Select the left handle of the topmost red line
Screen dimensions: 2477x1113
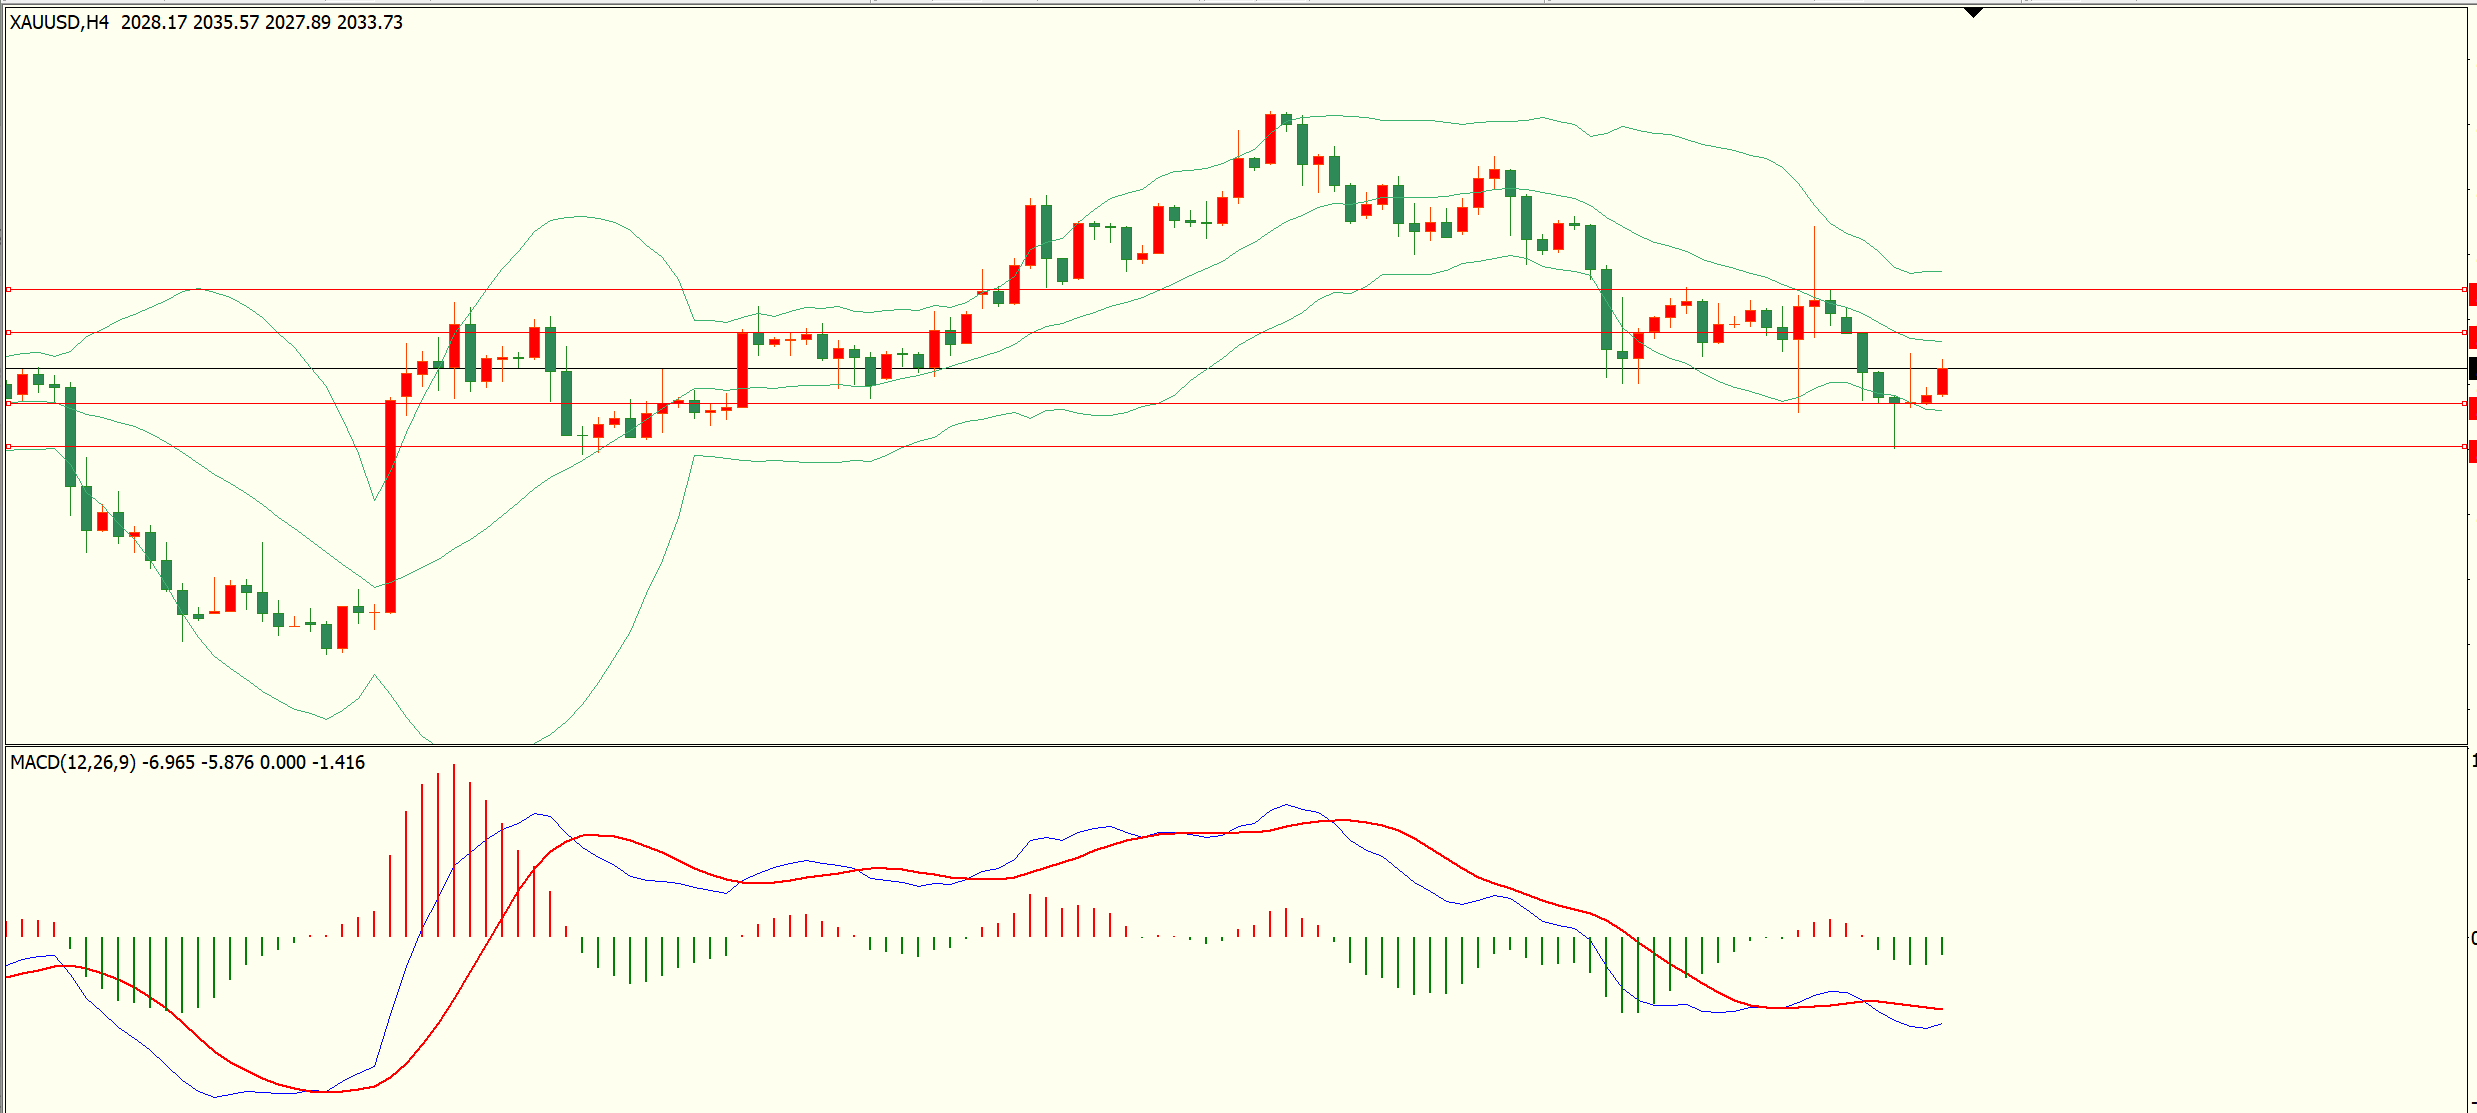[x=9, y=290]
